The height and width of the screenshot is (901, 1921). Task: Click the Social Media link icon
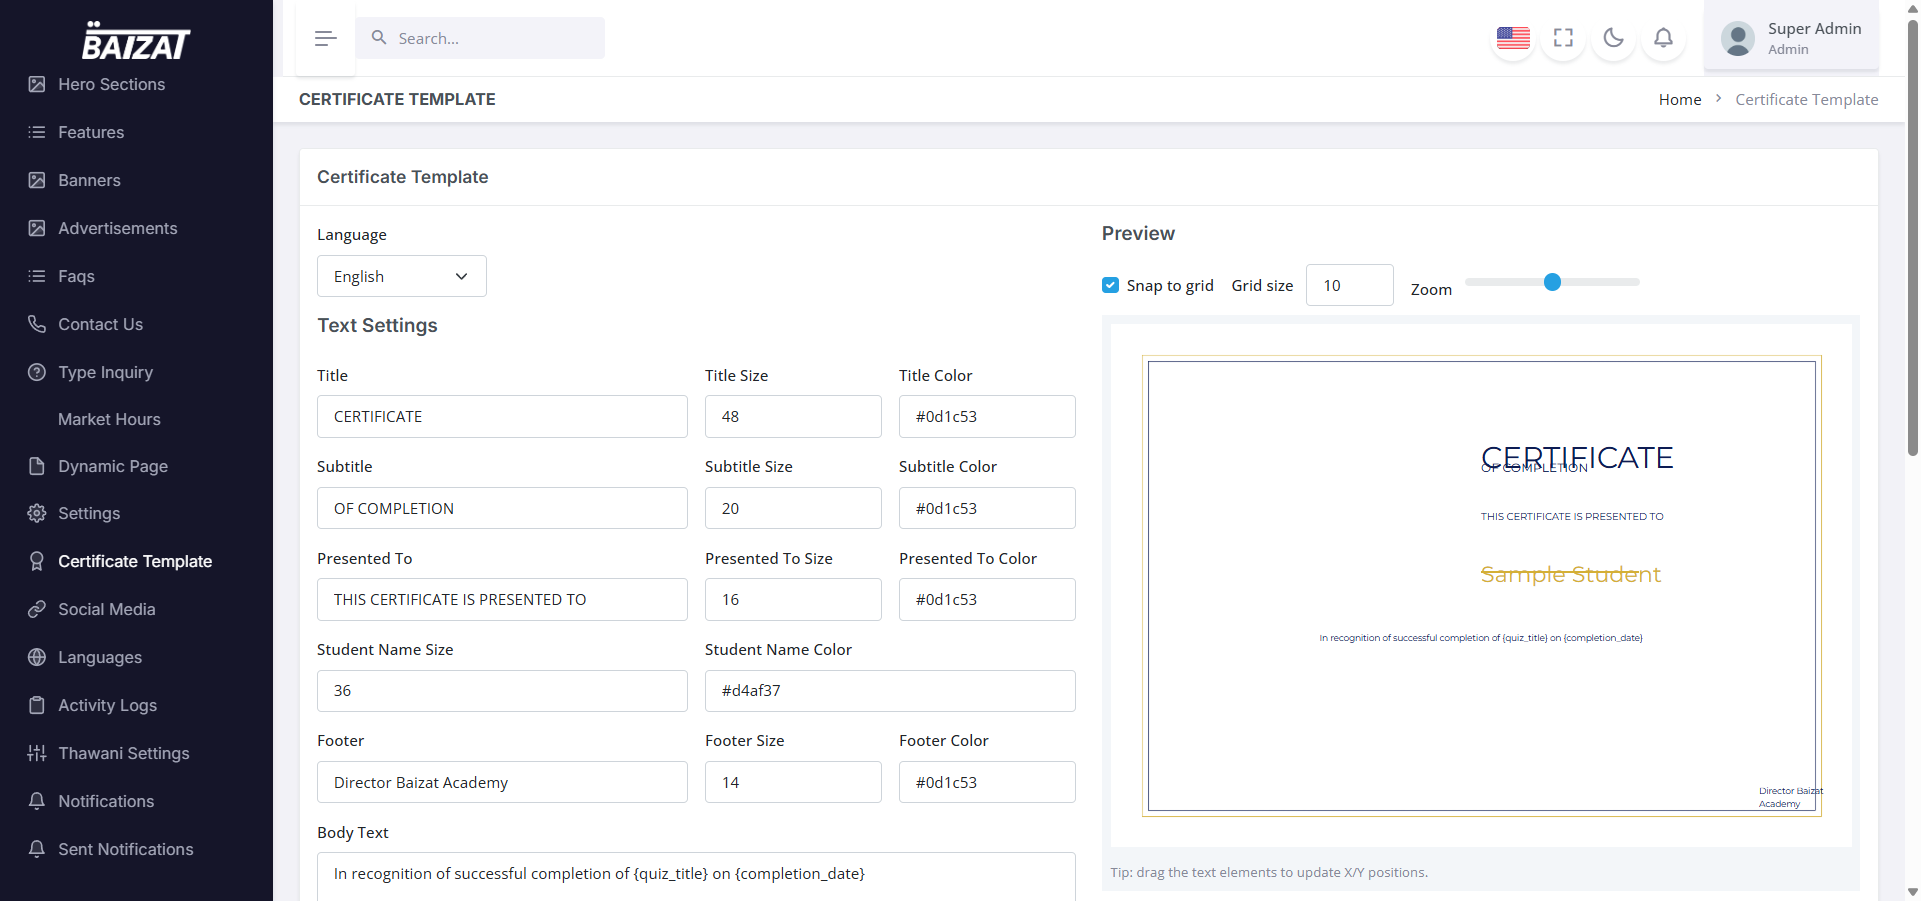(x=37, y=609)
